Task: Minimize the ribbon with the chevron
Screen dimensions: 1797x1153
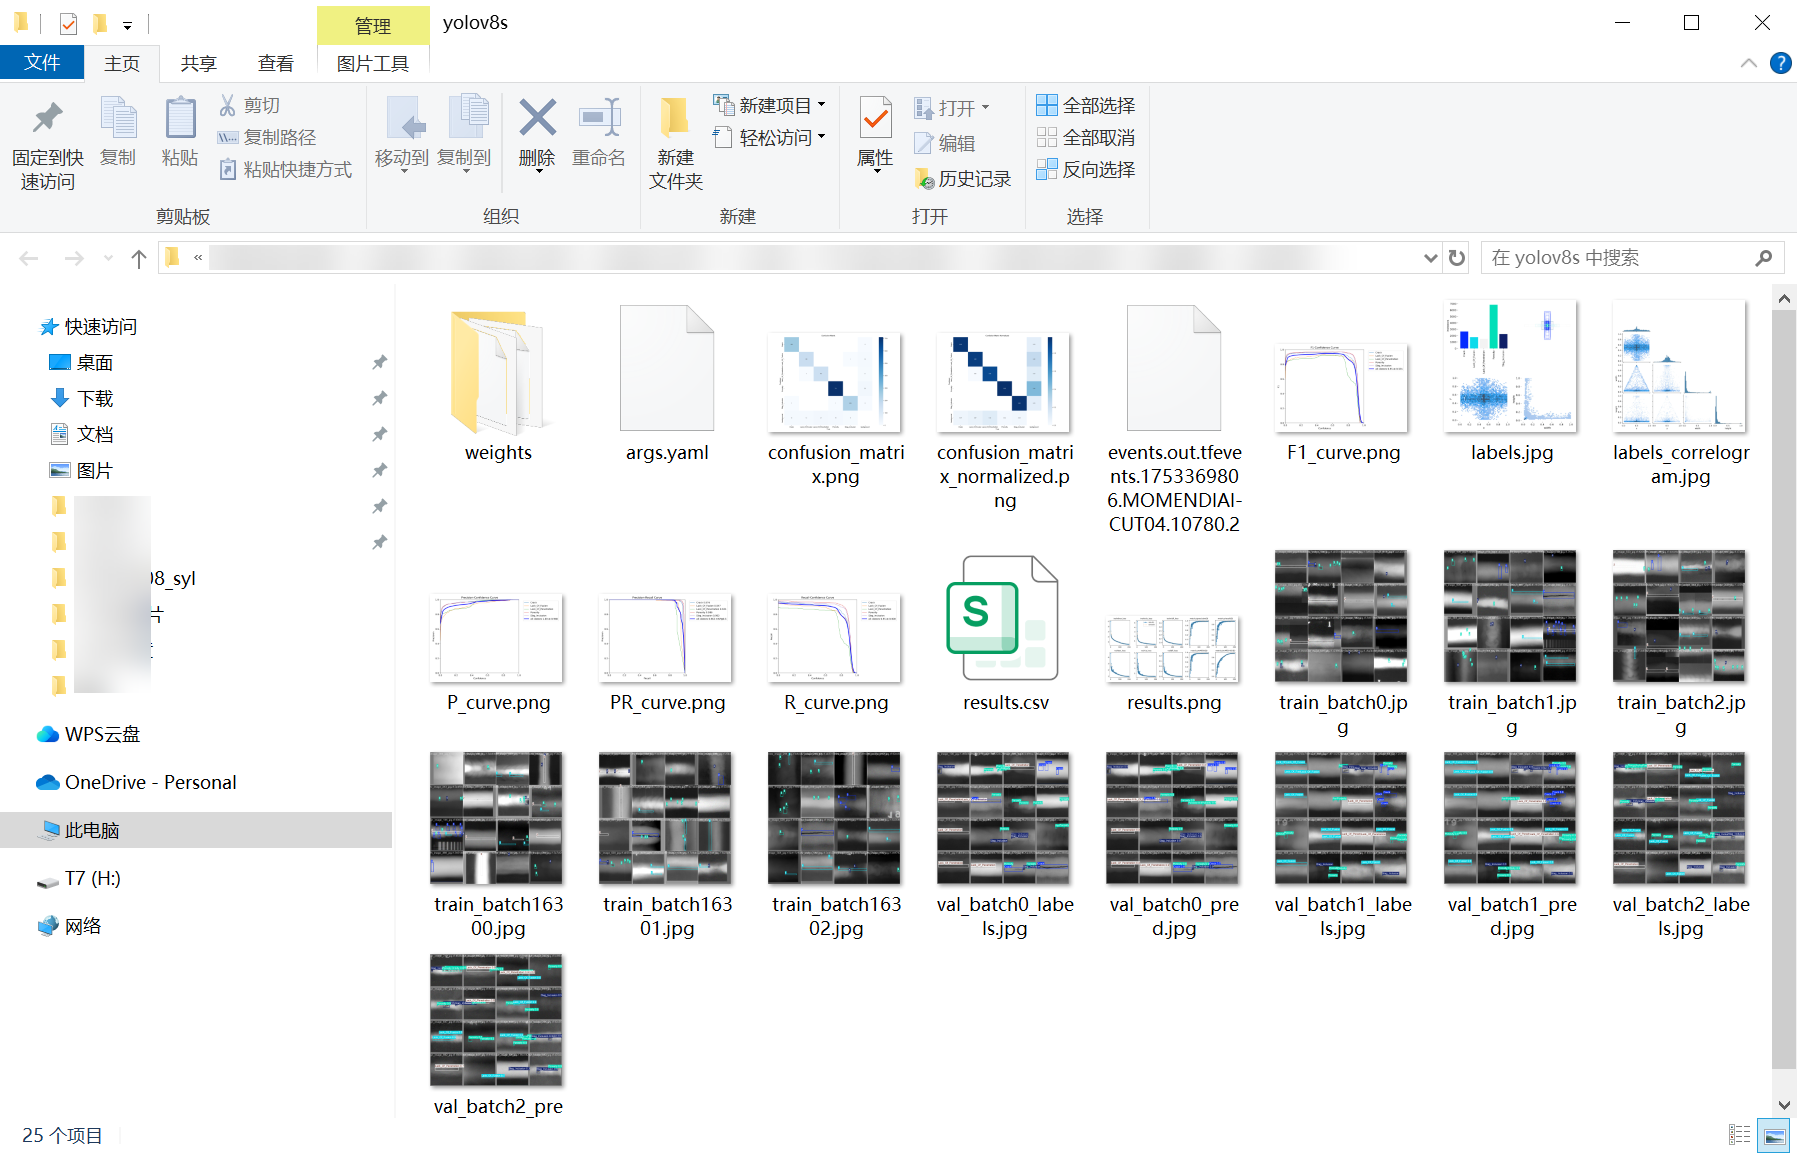Action: [1748, 63]
